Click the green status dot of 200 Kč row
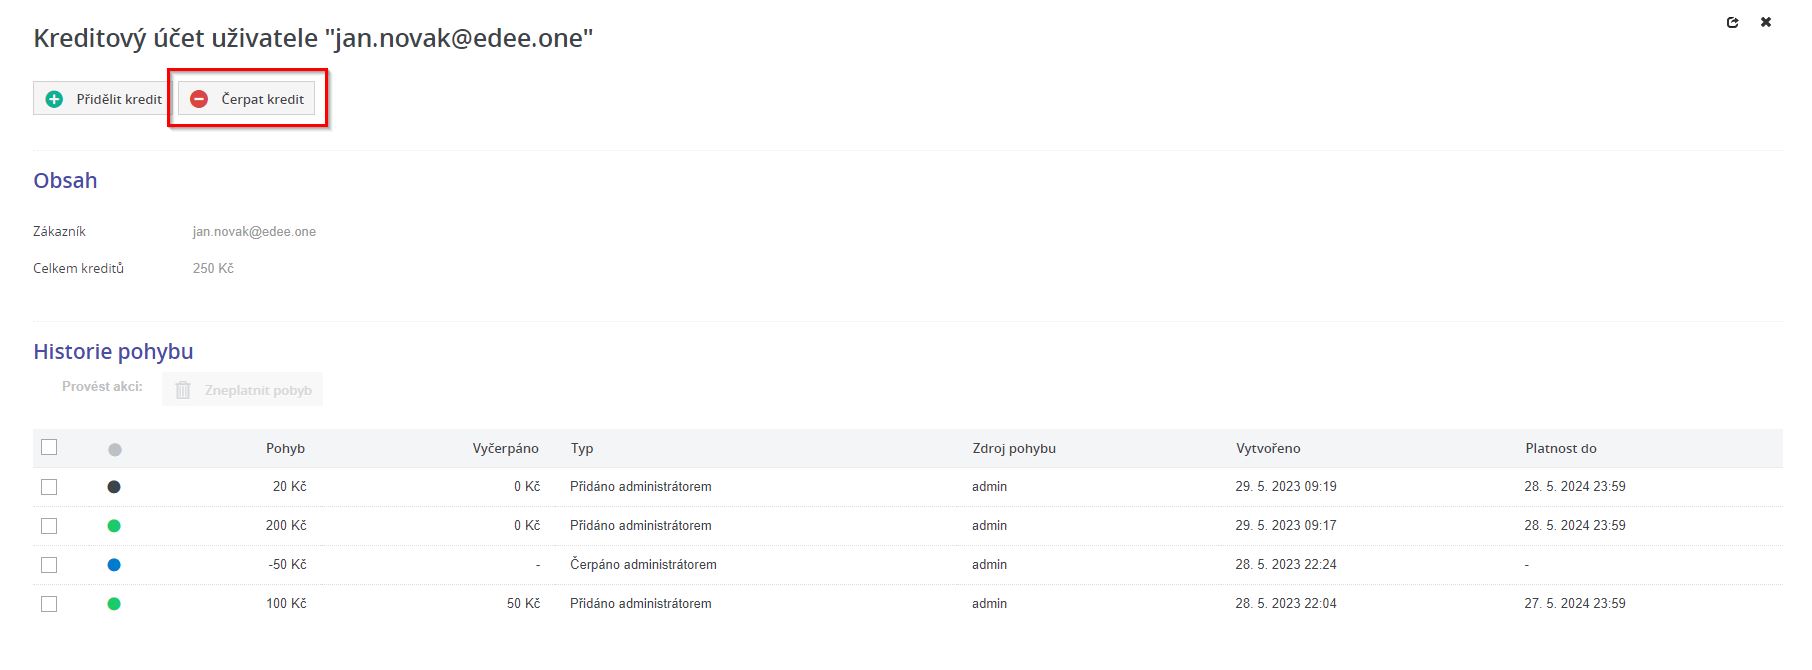The width and height of the screenshot is (1812, 670). tap(114, 526)
